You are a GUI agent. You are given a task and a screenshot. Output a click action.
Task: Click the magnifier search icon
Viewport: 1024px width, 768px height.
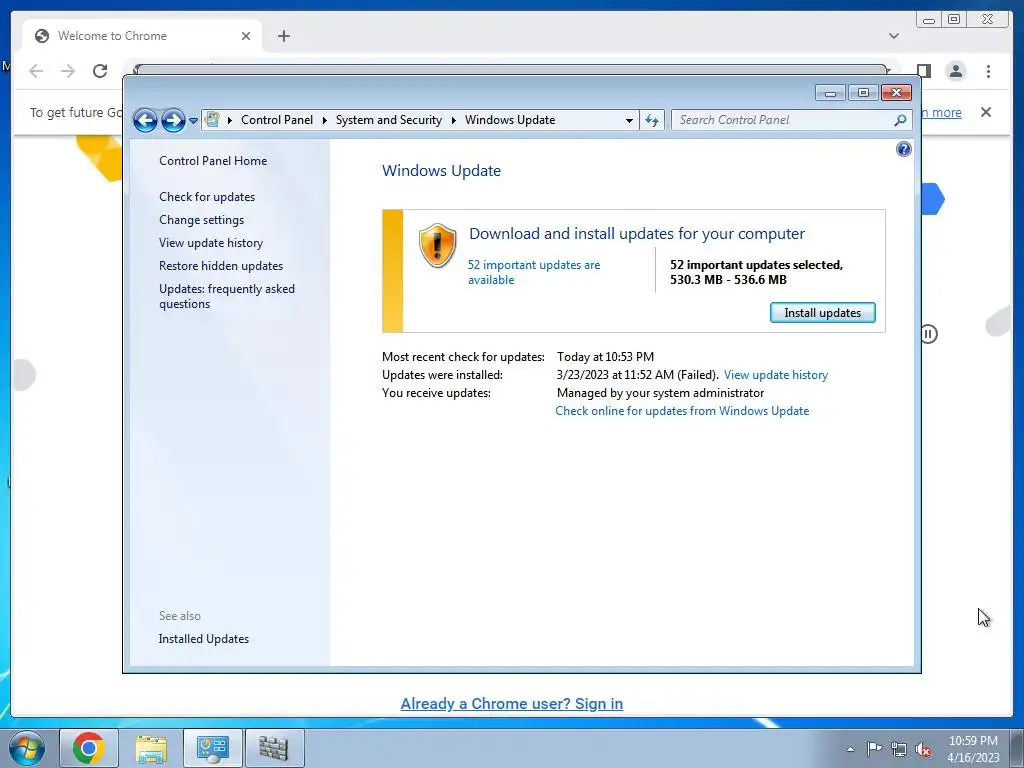(900, 120)
